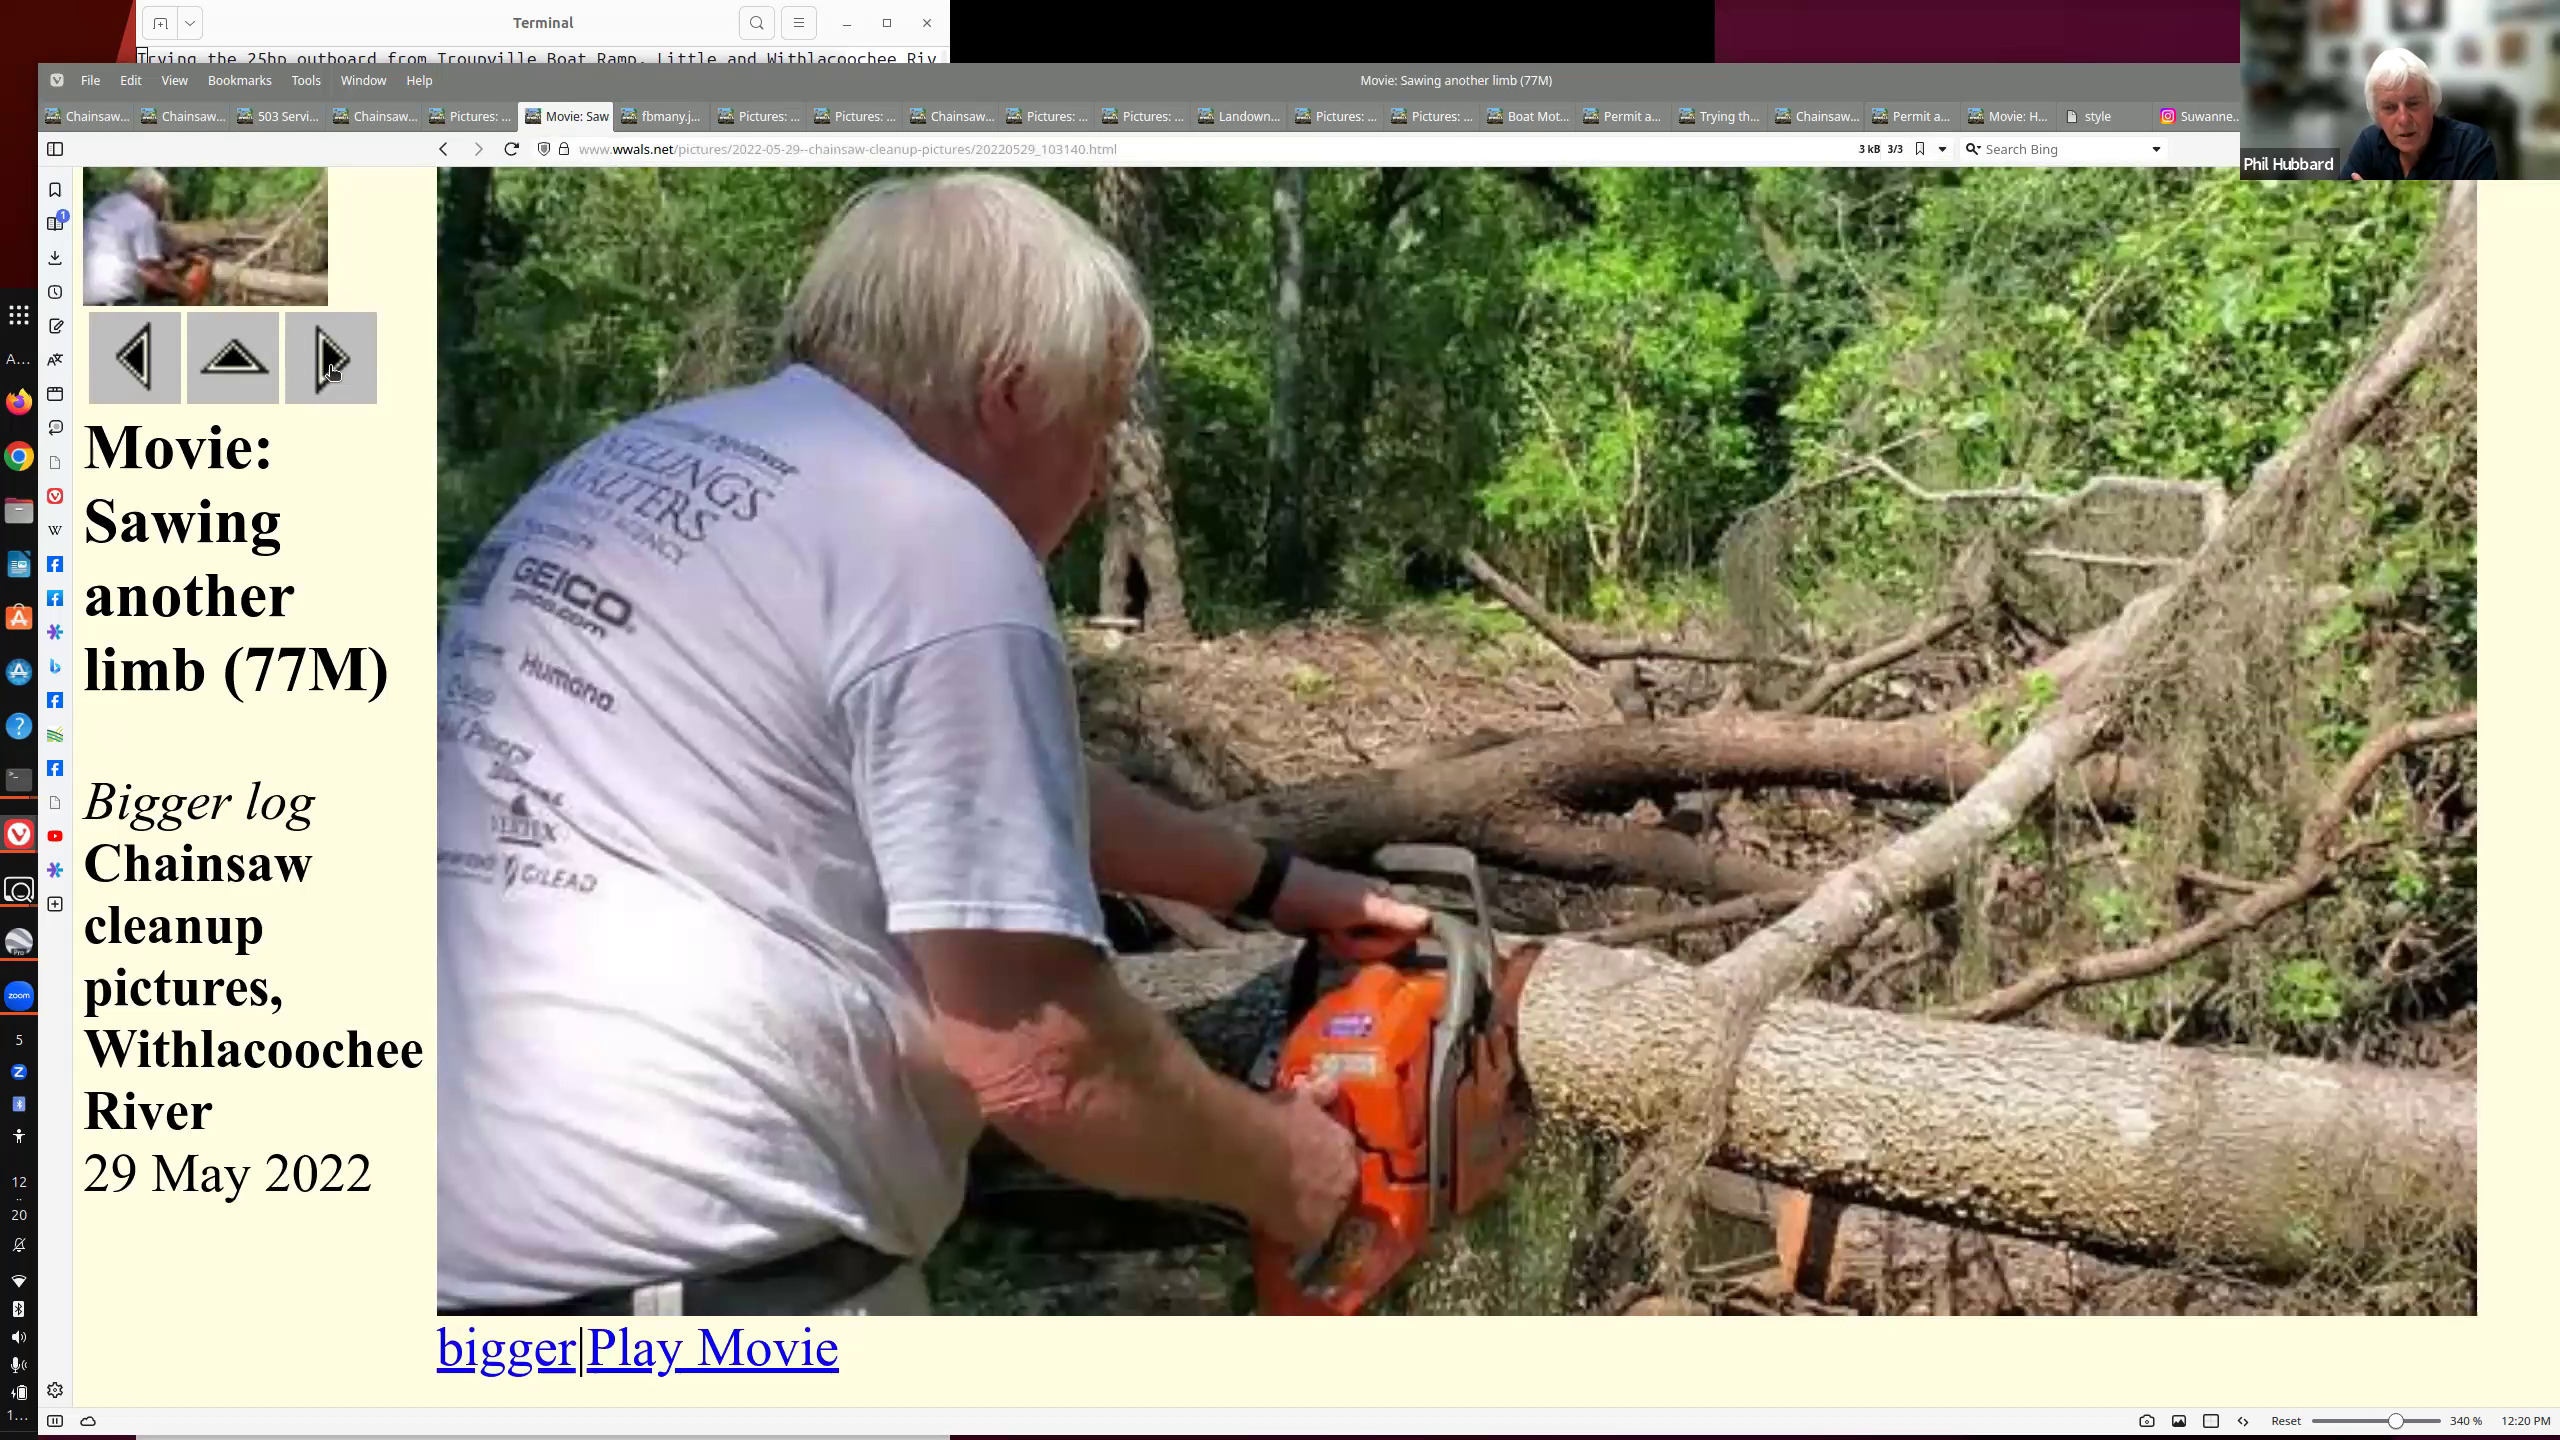This screenshot has height=1440, width=2560.
Task: Open the search engine selector
Action: (1973, 149)
